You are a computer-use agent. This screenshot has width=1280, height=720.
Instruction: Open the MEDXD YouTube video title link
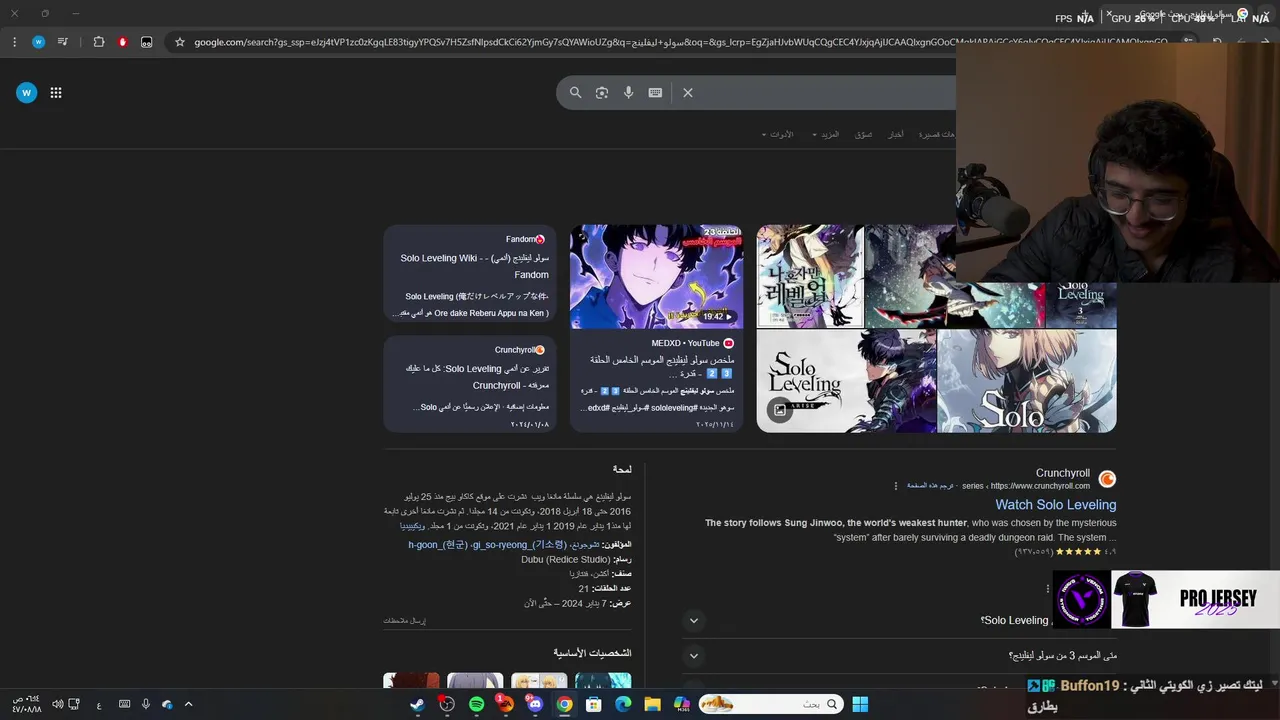[x=661, y=366]
